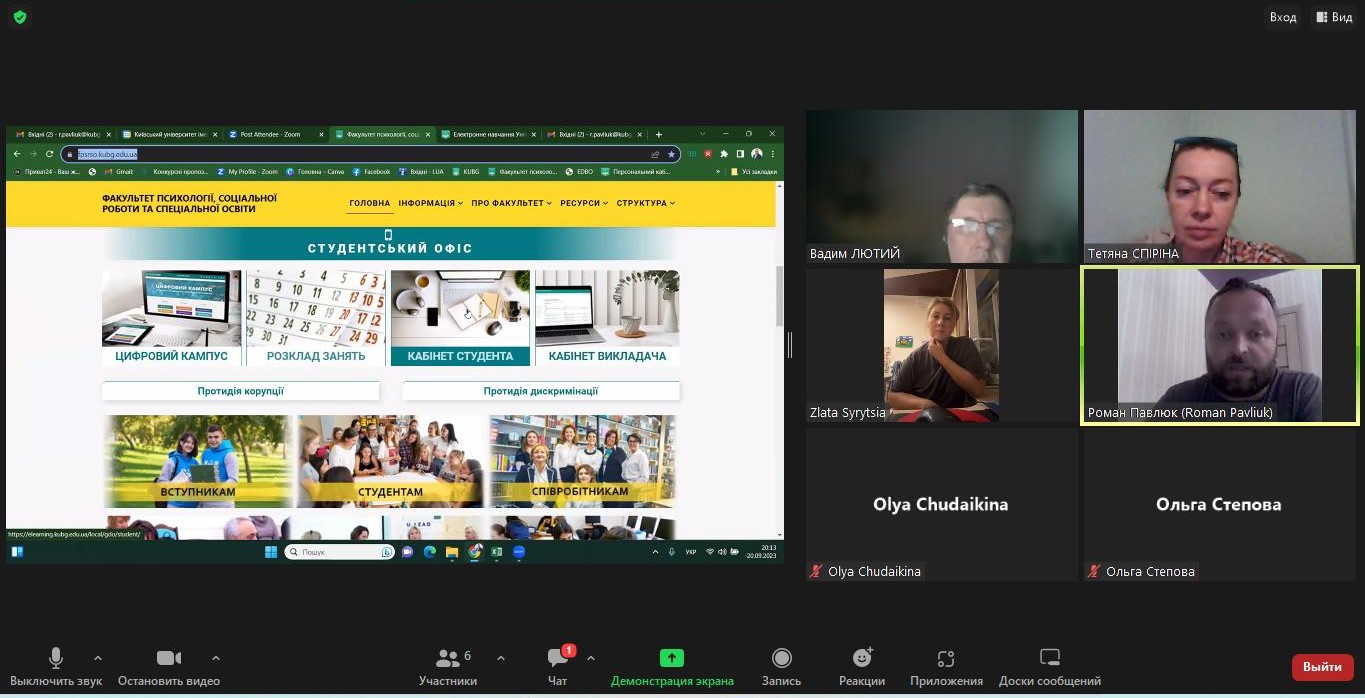Open РОЗКЛАД ЗАНЯТЬ card

coord(316,317)
